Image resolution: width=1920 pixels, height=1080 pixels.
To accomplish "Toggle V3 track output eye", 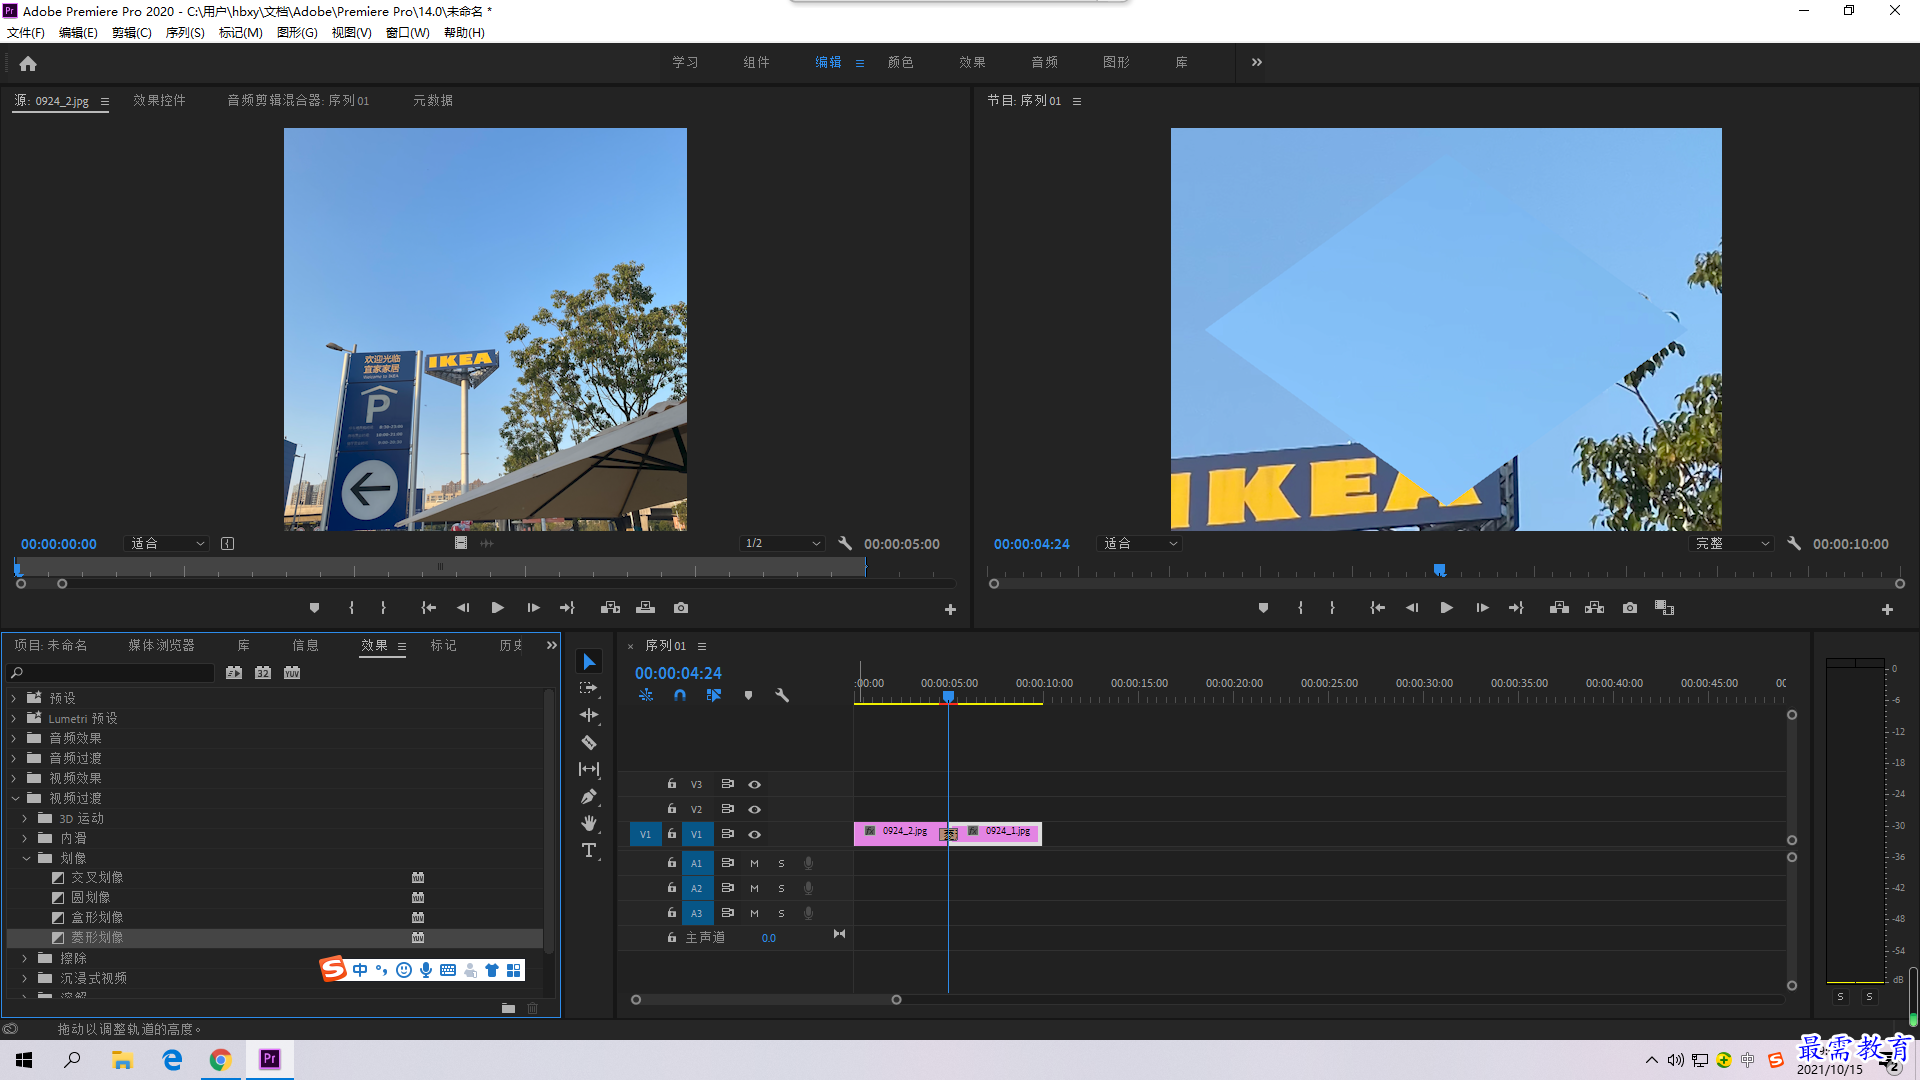I will click(x=755, y=784).
